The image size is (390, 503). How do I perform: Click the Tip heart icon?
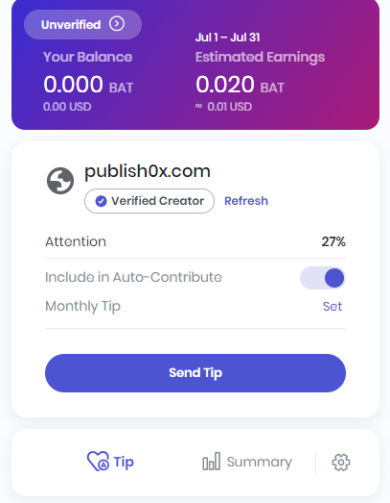98,461
